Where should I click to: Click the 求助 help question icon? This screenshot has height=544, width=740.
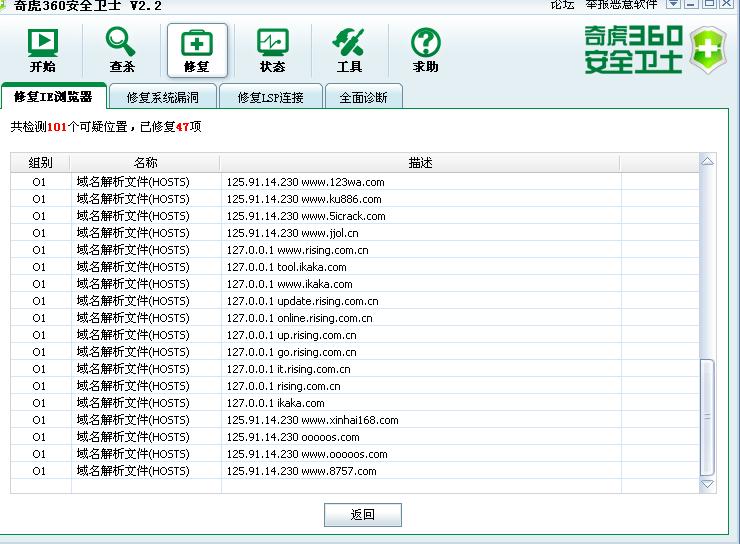[426, 50]
